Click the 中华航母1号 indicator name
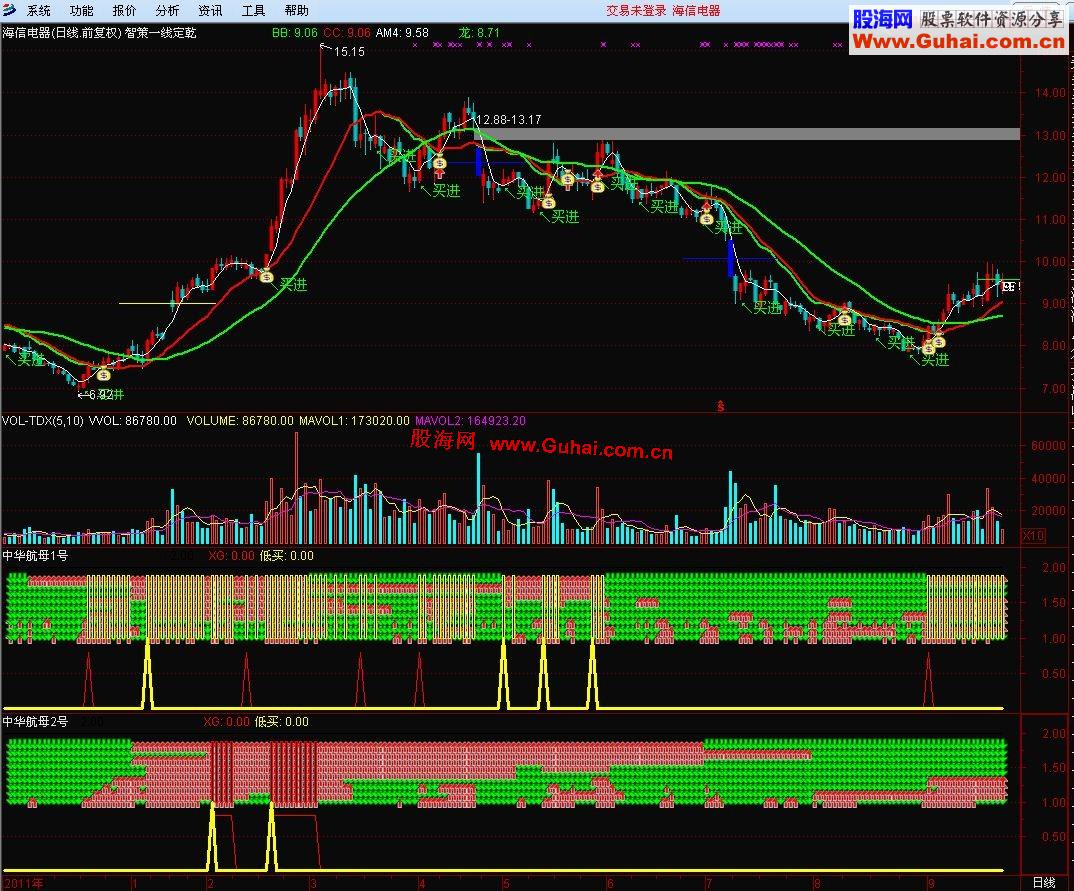The height and width of the screenshot is (891, 1074). point(35,555)
